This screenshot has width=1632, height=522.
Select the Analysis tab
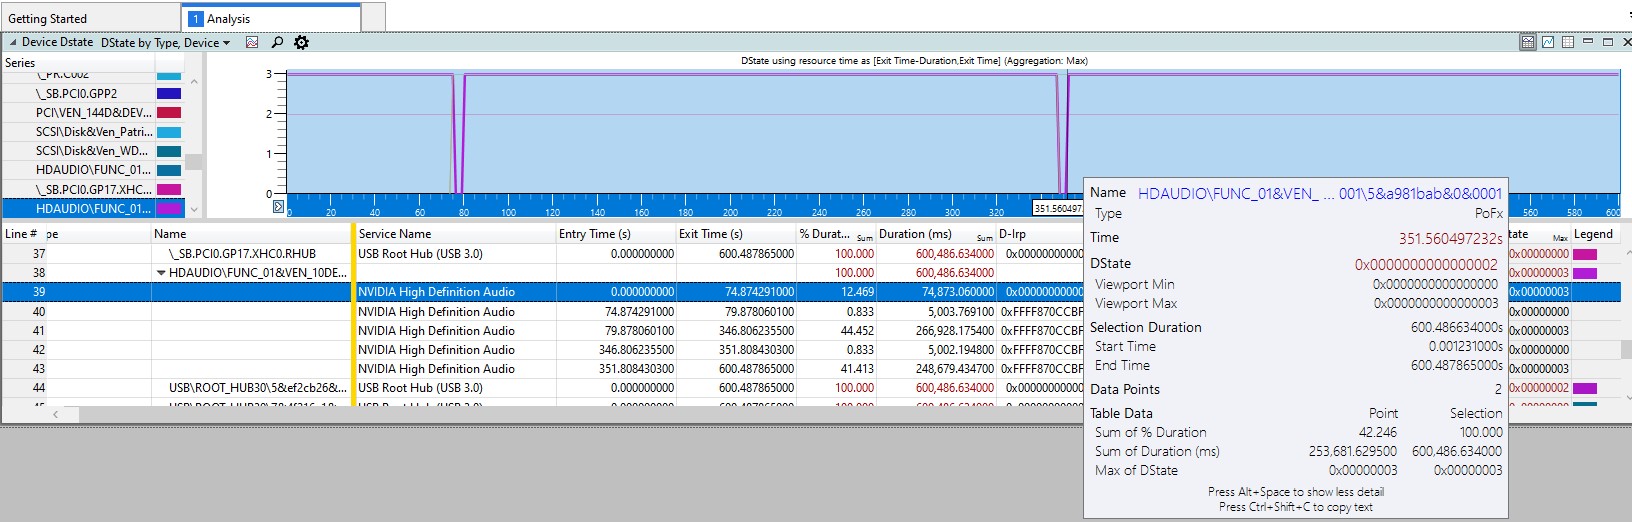pos(271,18)
